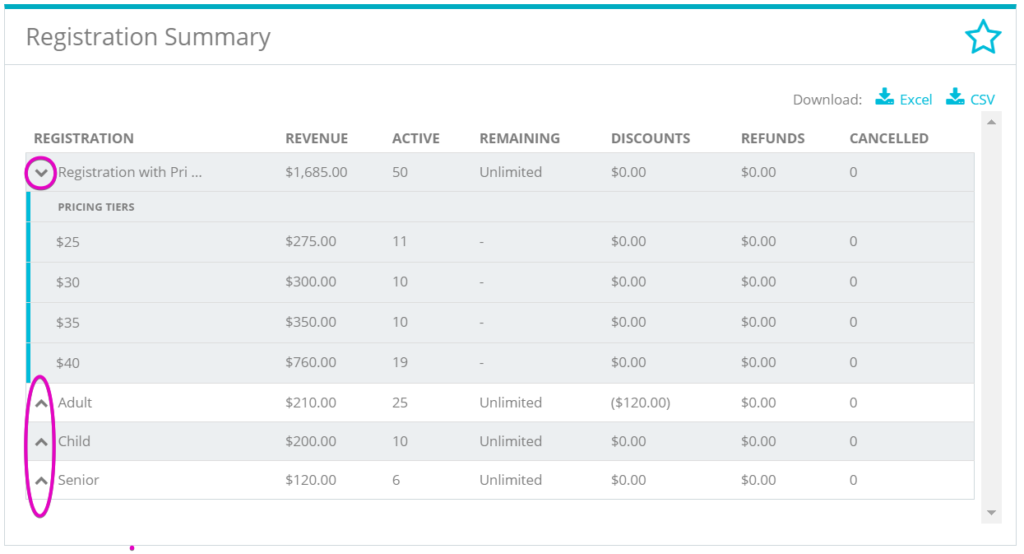Expand the Senior registration row chevron
1024x554 pixels.
click(41, 481)
